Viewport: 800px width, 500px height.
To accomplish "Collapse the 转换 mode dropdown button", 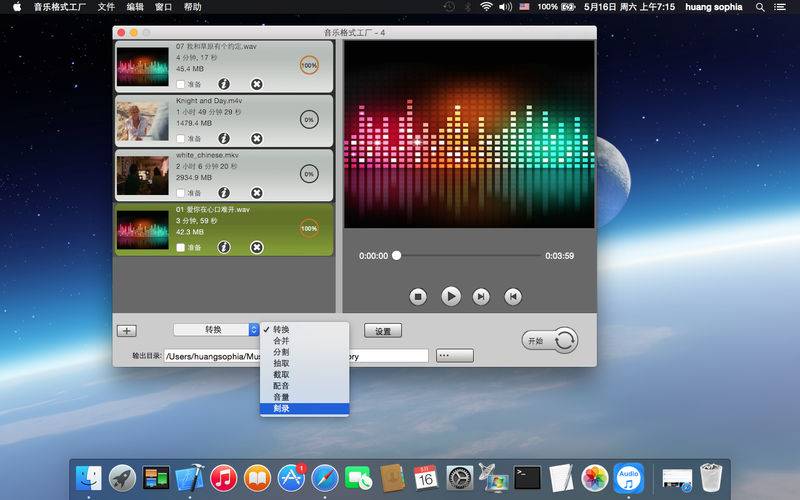I will [216, 329].
